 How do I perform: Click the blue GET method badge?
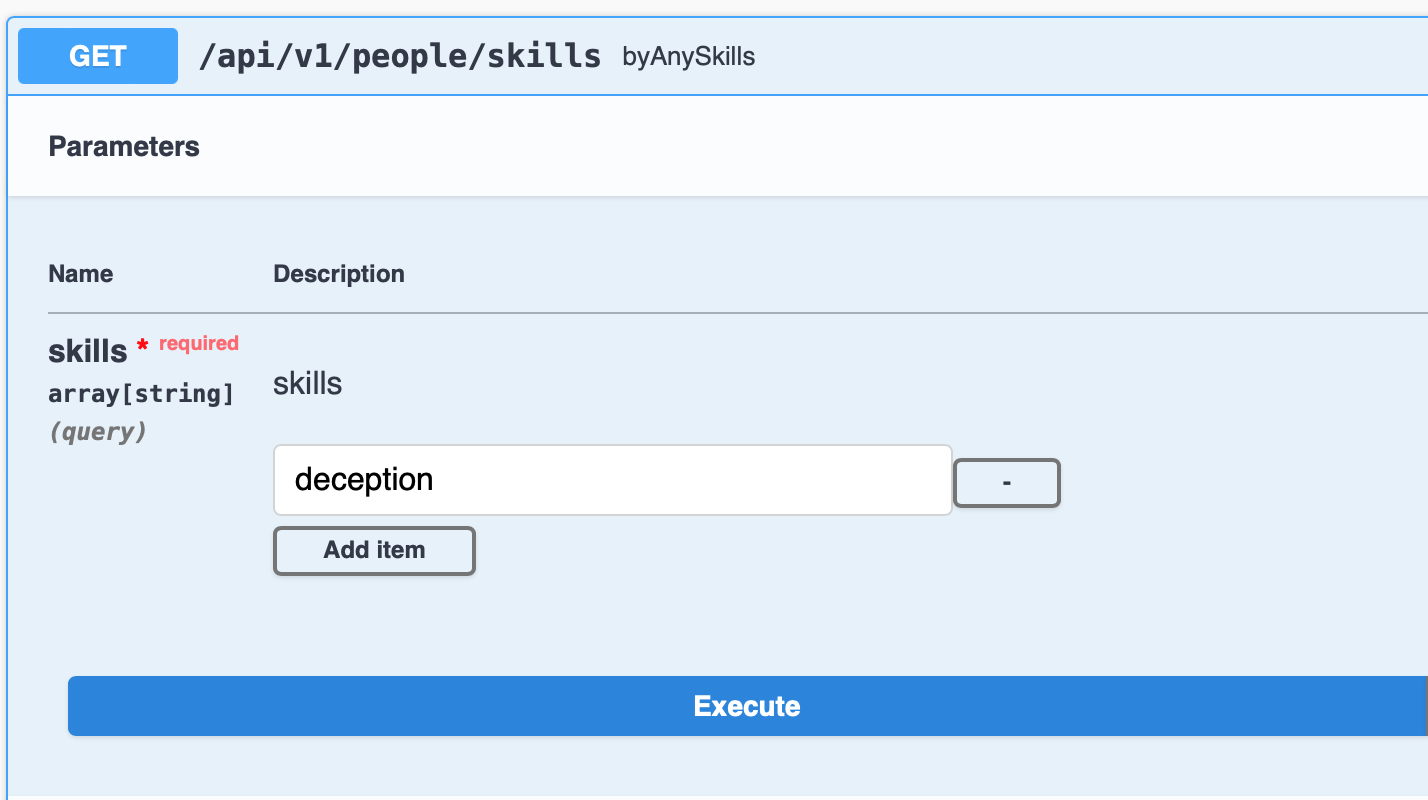[98, 56]
